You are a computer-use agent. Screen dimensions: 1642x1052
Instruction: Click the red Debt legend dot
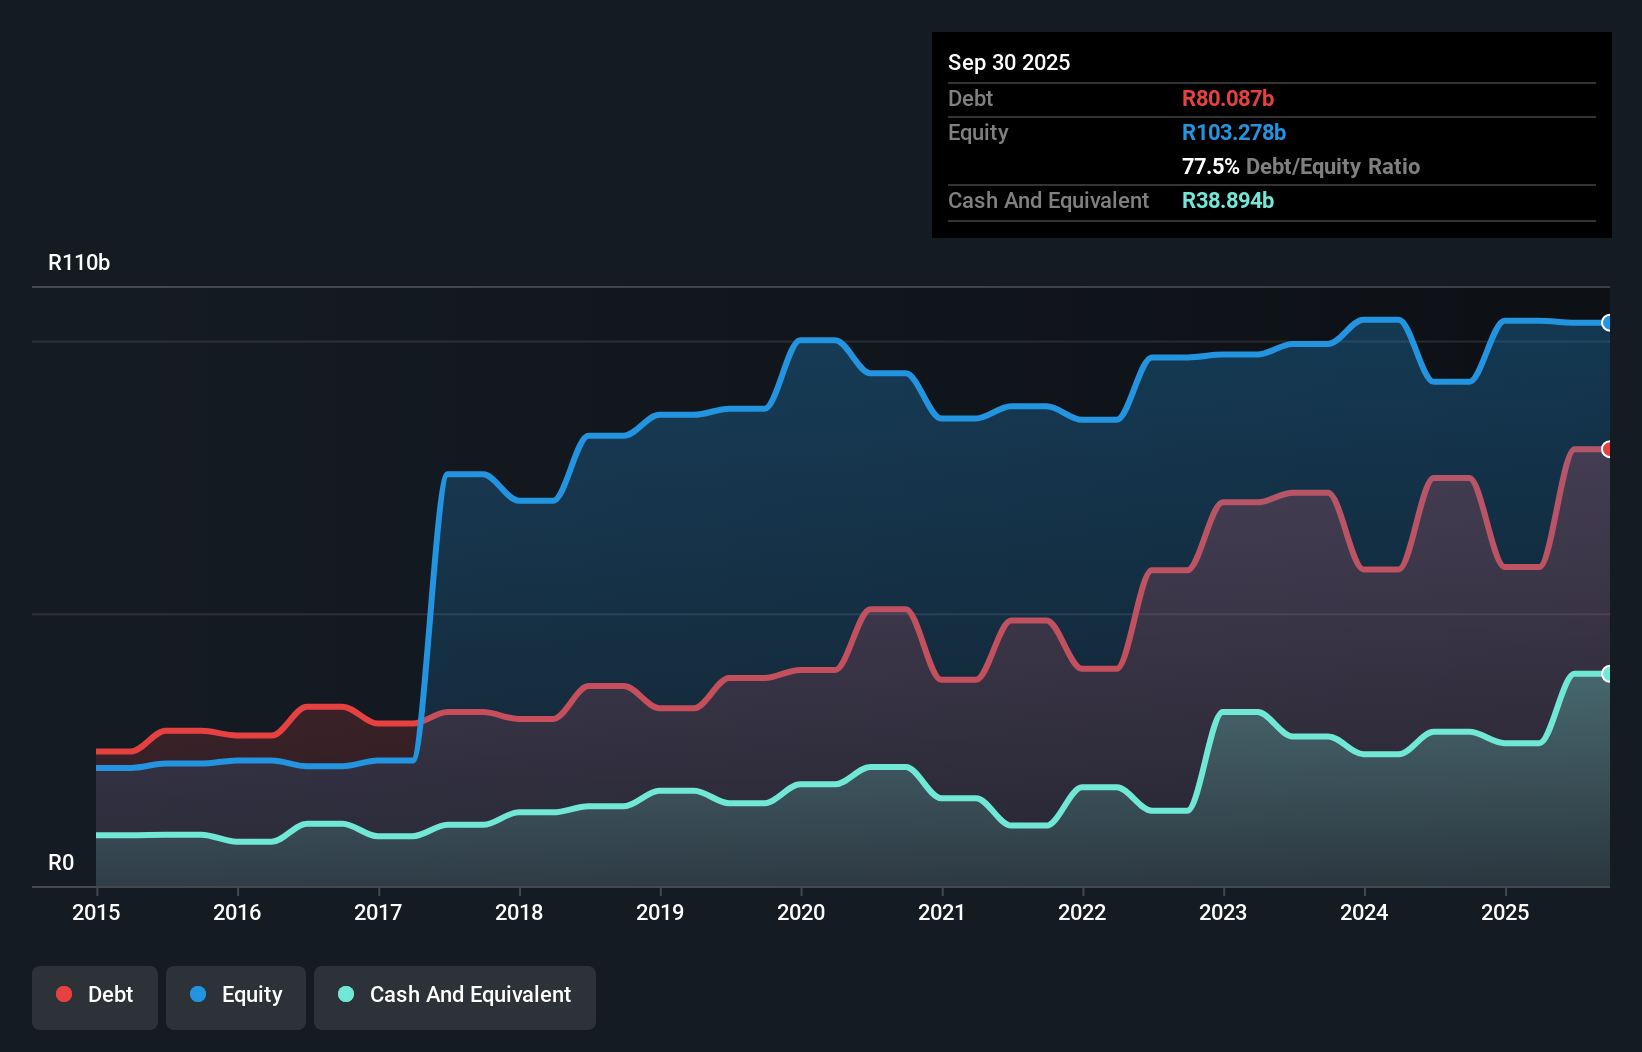click(x=63, y=994)
